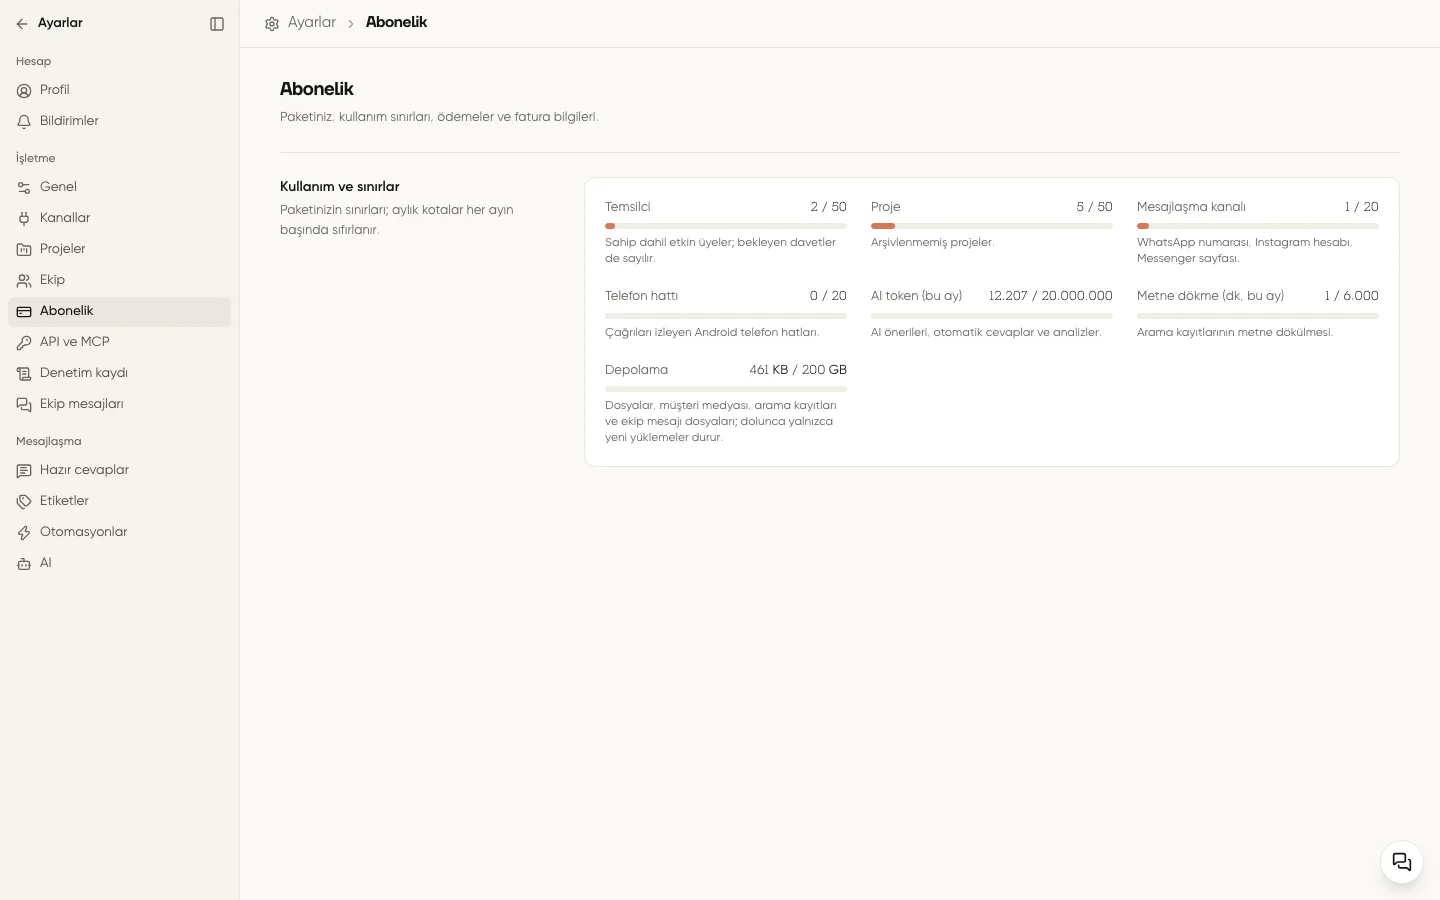Viewport: 1440px width, 900px height.
Task: Click the Abonelik card icon
Action: coord(24,312)
